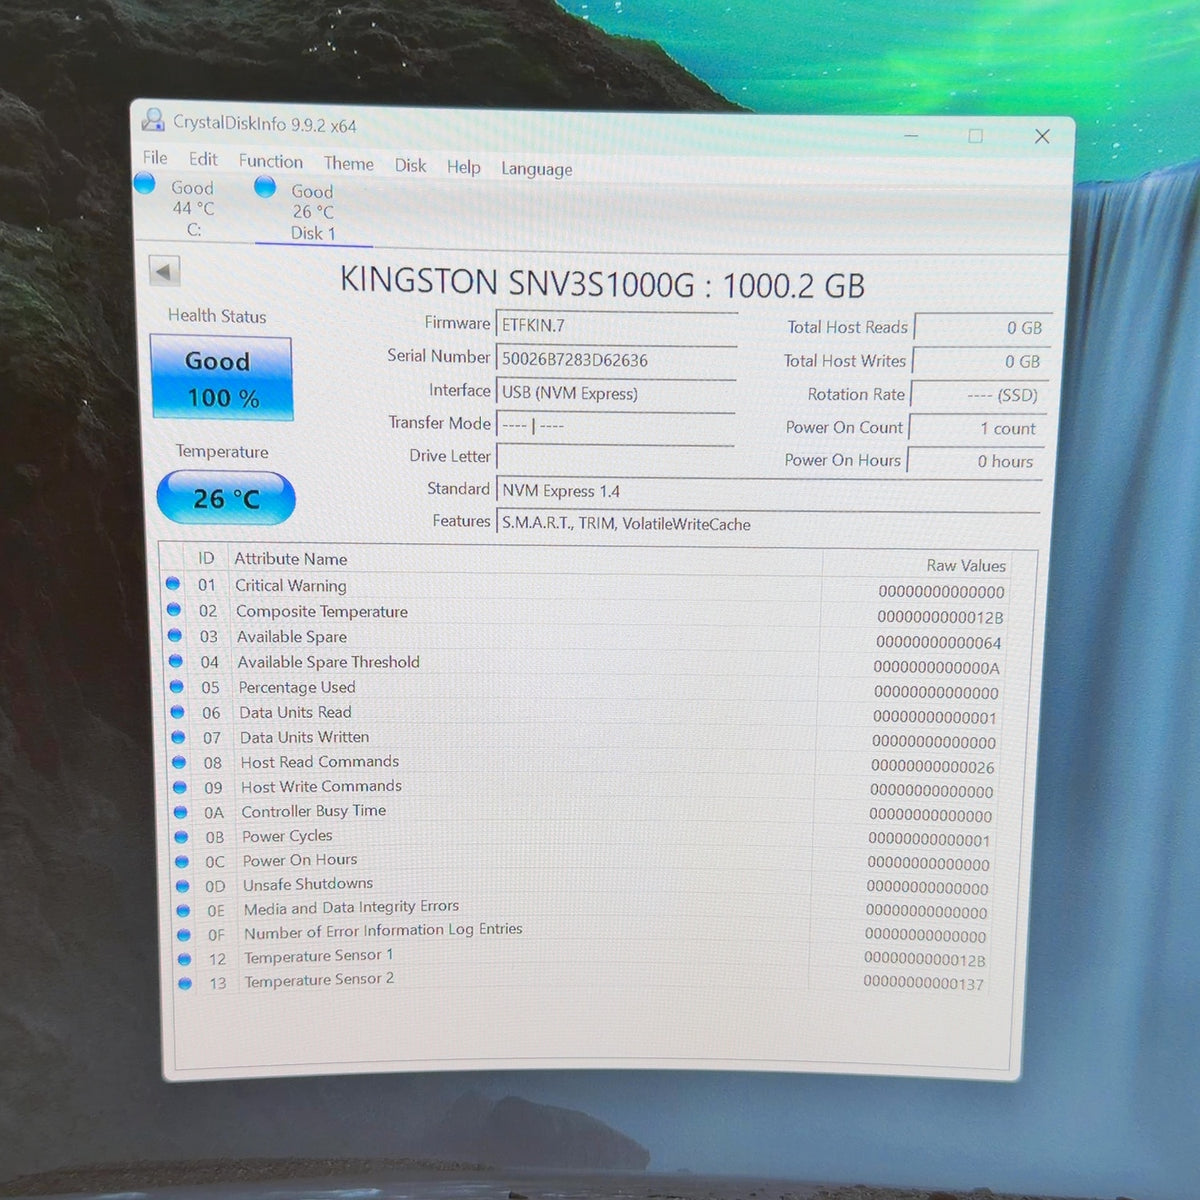Viewport: 1200px width, 1200px height.
Task: Click the Power On Count value 1 count
Action: coord(976,428)
